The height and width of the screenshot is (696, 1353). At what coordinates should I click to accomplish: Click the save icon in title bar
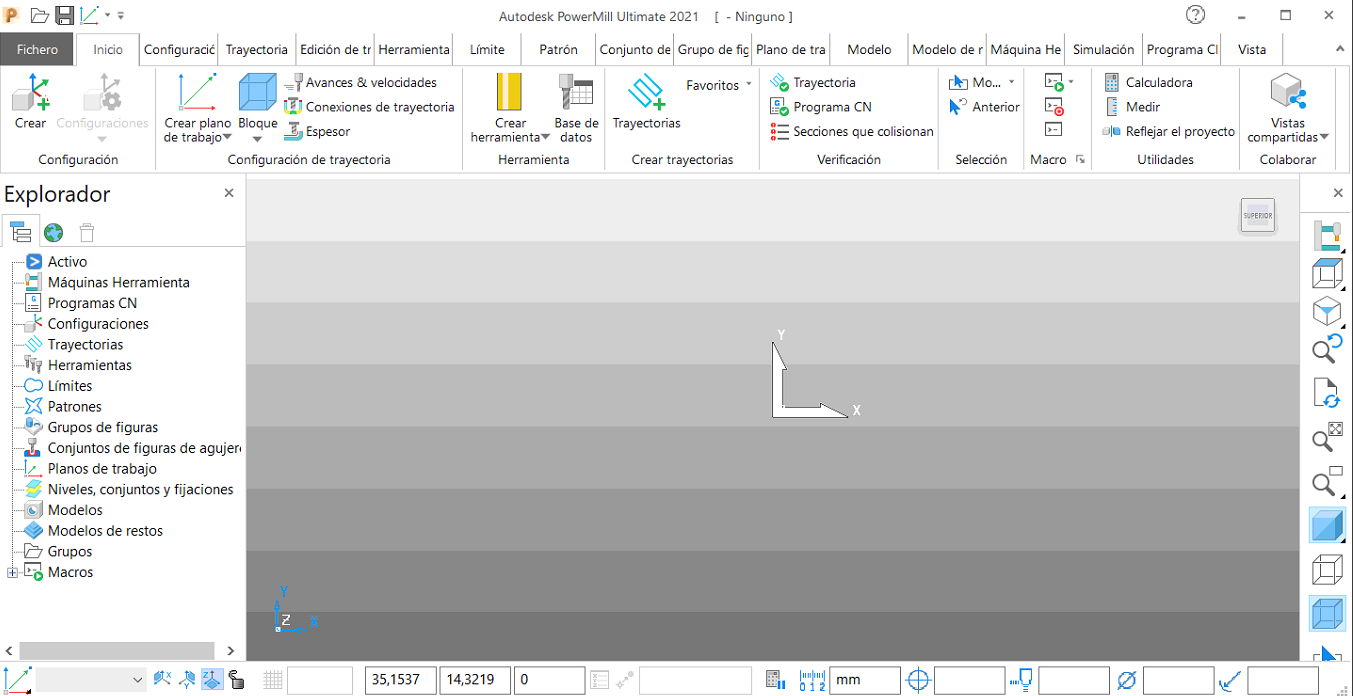click(x=64, y=15)
